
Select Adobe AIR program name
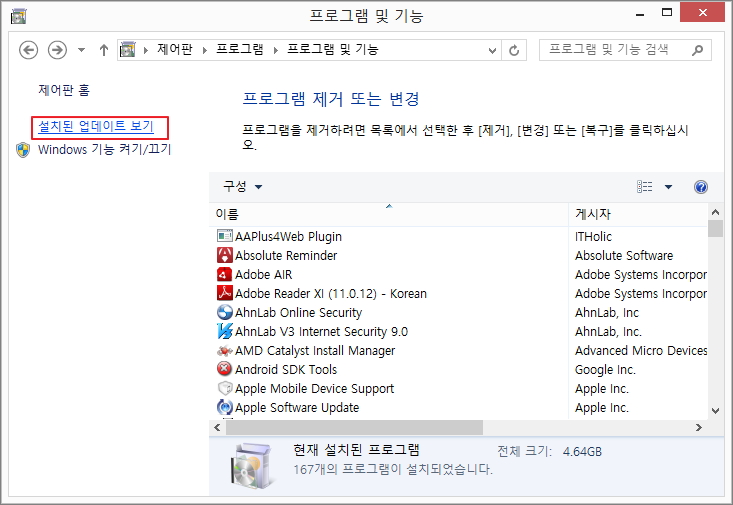coord(263,274)
